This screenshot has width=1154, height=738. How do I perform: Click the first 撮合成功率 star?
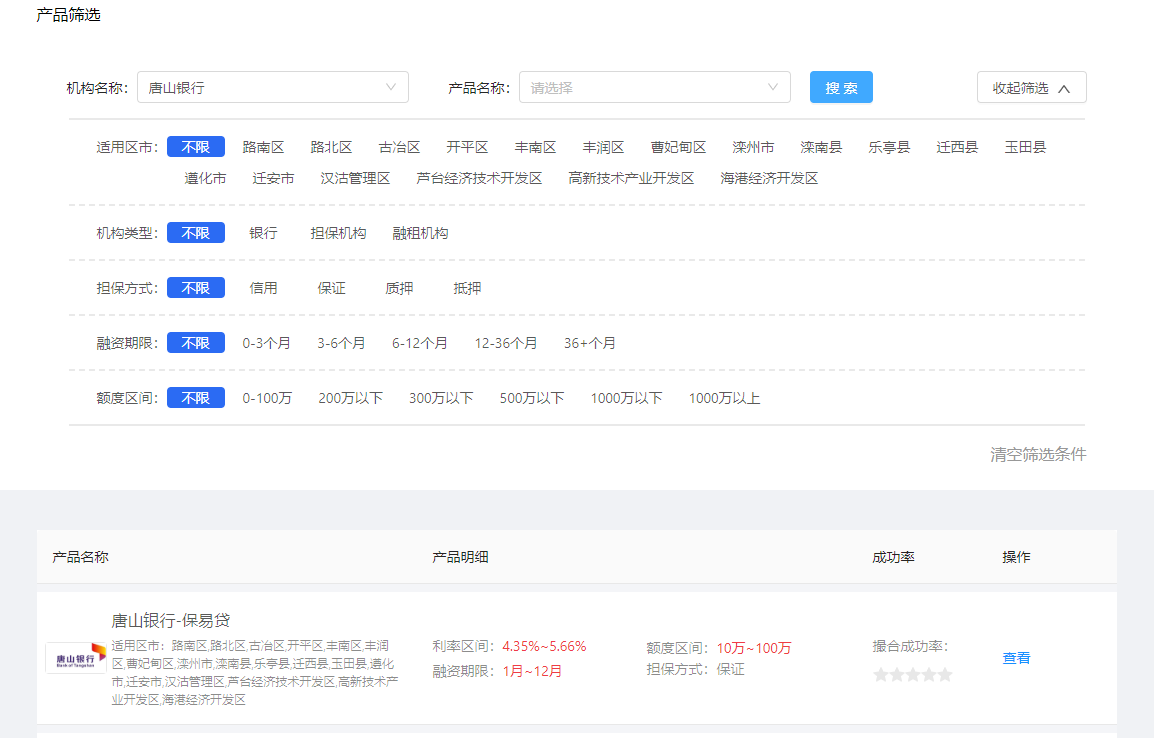880,674
